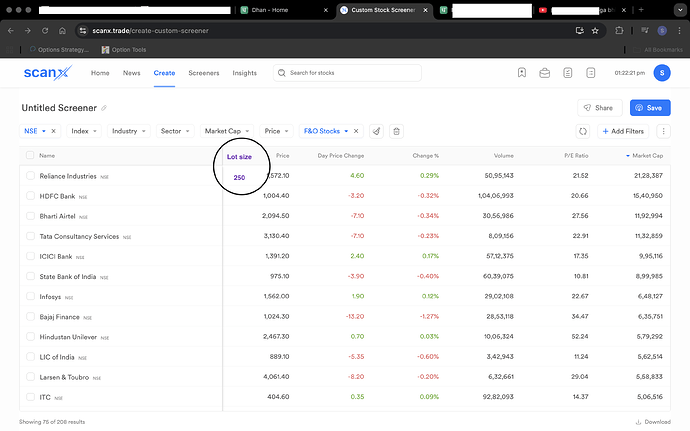Viewport: 690px width, 431px height.
Task: Sort by the Change % column header
Action: 426,155
